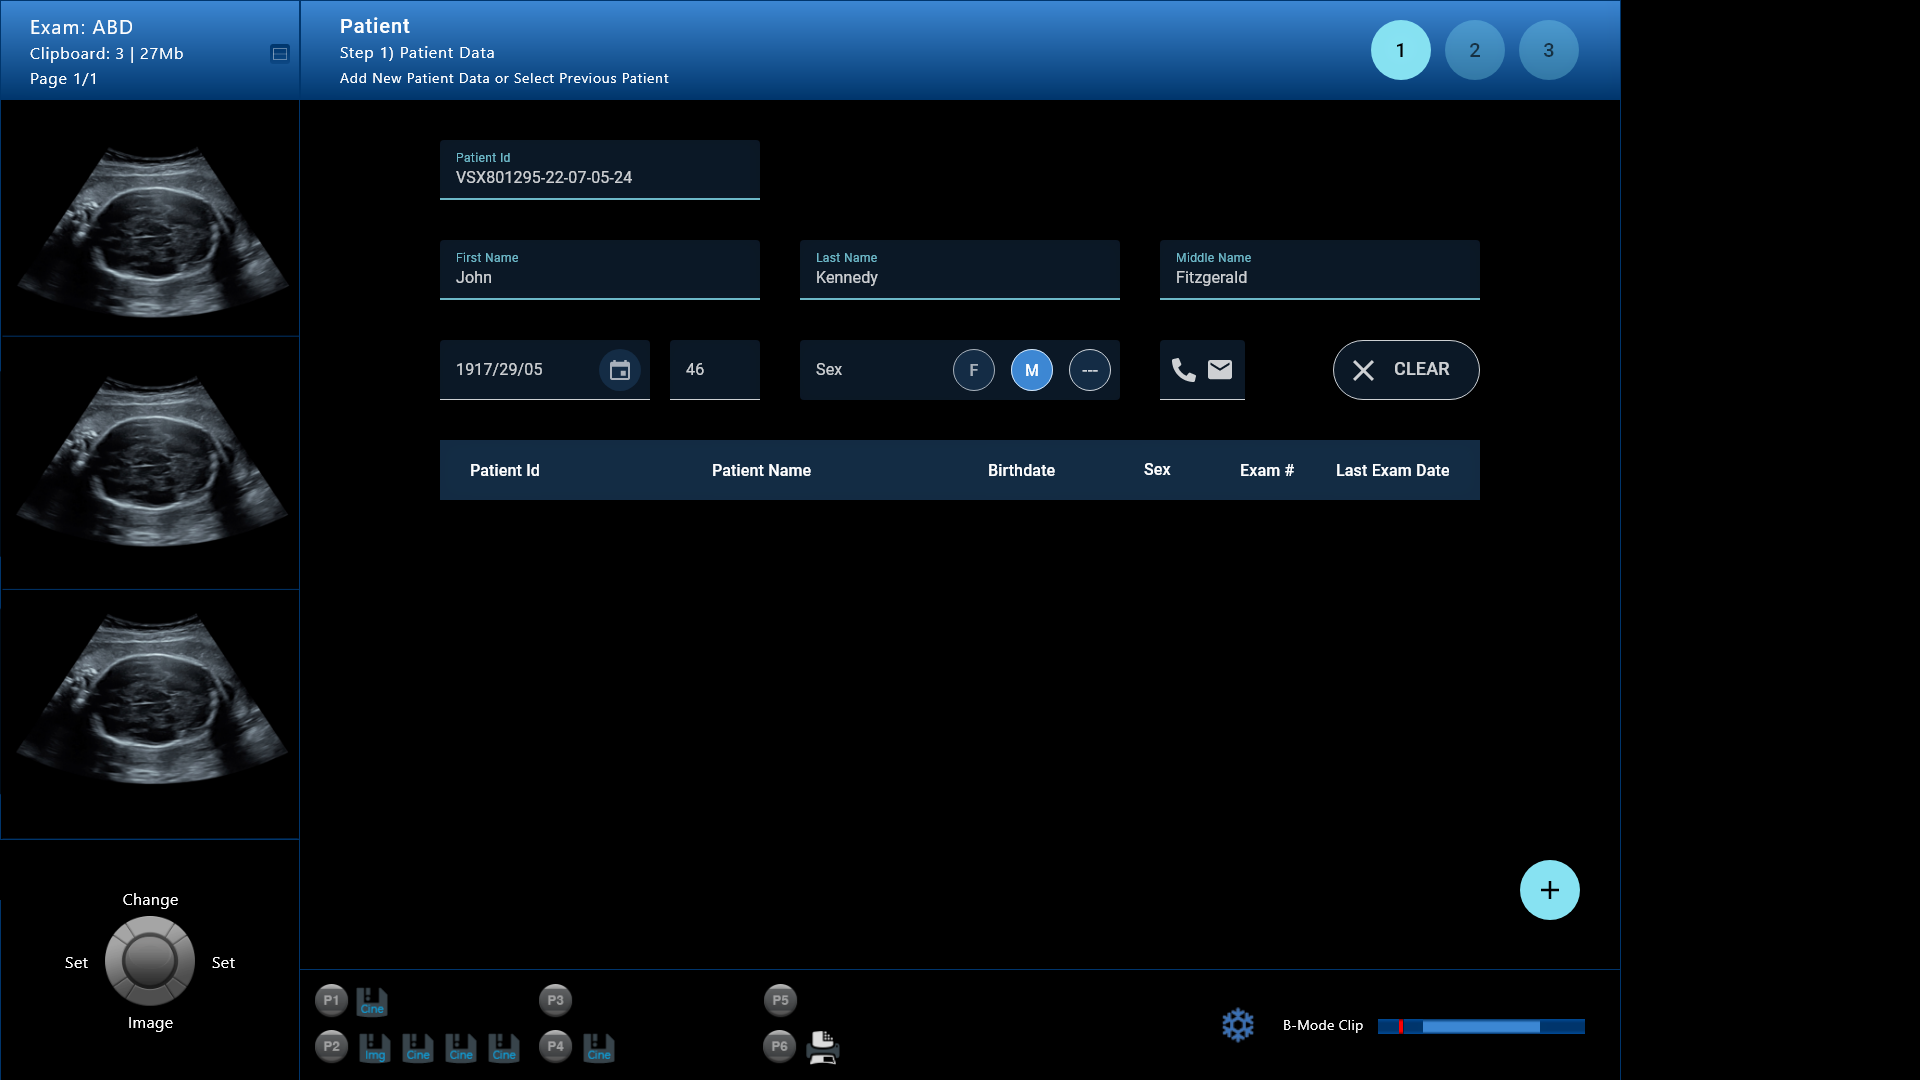Click the phone contact icon
This screenshot has width=1920, height=1080.
pos(1183,370)
